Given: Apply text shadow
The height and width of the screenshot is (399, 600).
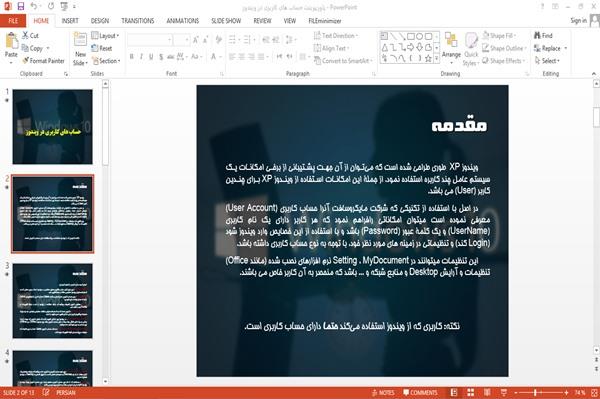Looking at the screenshot, I should (161, 57).
